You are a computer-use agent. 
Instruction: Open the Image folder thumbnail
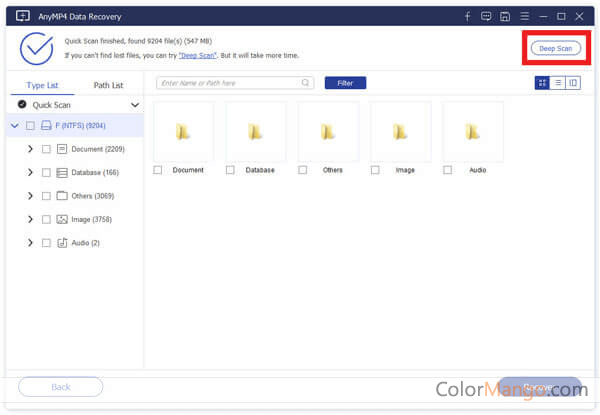pyautogui.click(x=400, y=132)
